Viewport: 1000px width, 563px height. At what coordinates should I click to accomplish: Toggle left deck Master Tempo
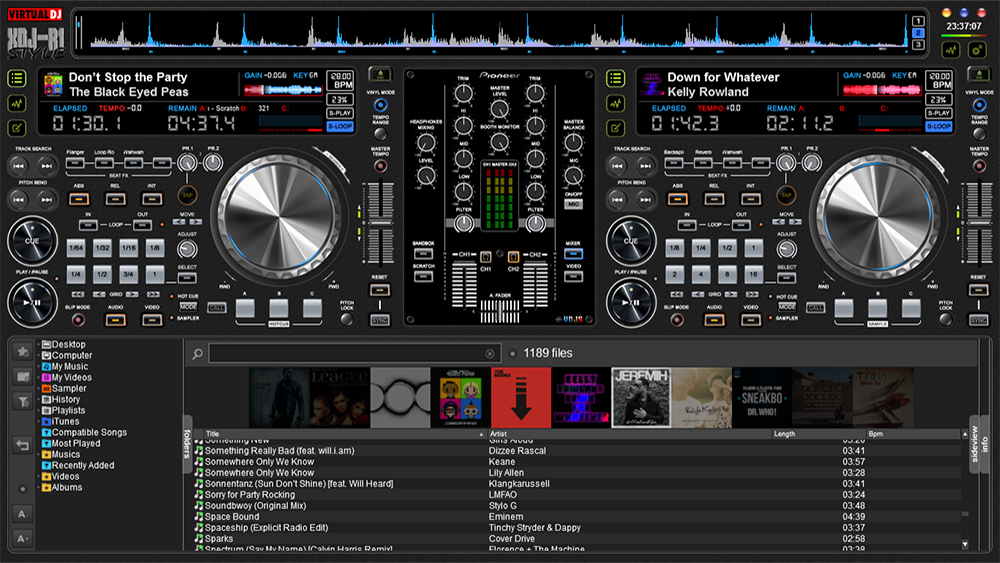pos(380,166)
